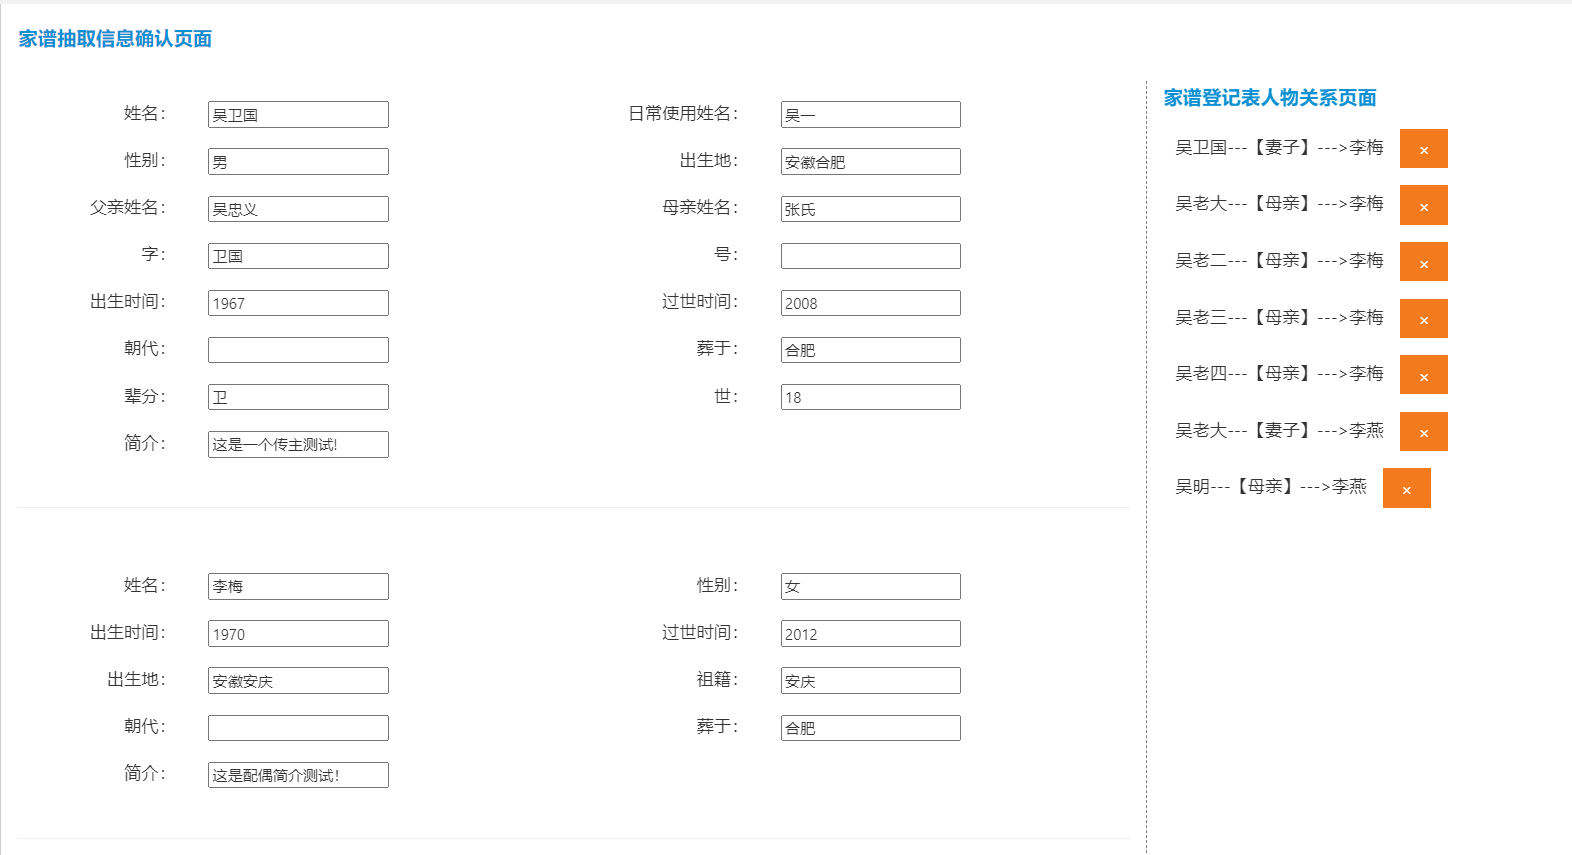
Task: Focus the first person's 葬于 field 合肥
Action: (870, 350)
